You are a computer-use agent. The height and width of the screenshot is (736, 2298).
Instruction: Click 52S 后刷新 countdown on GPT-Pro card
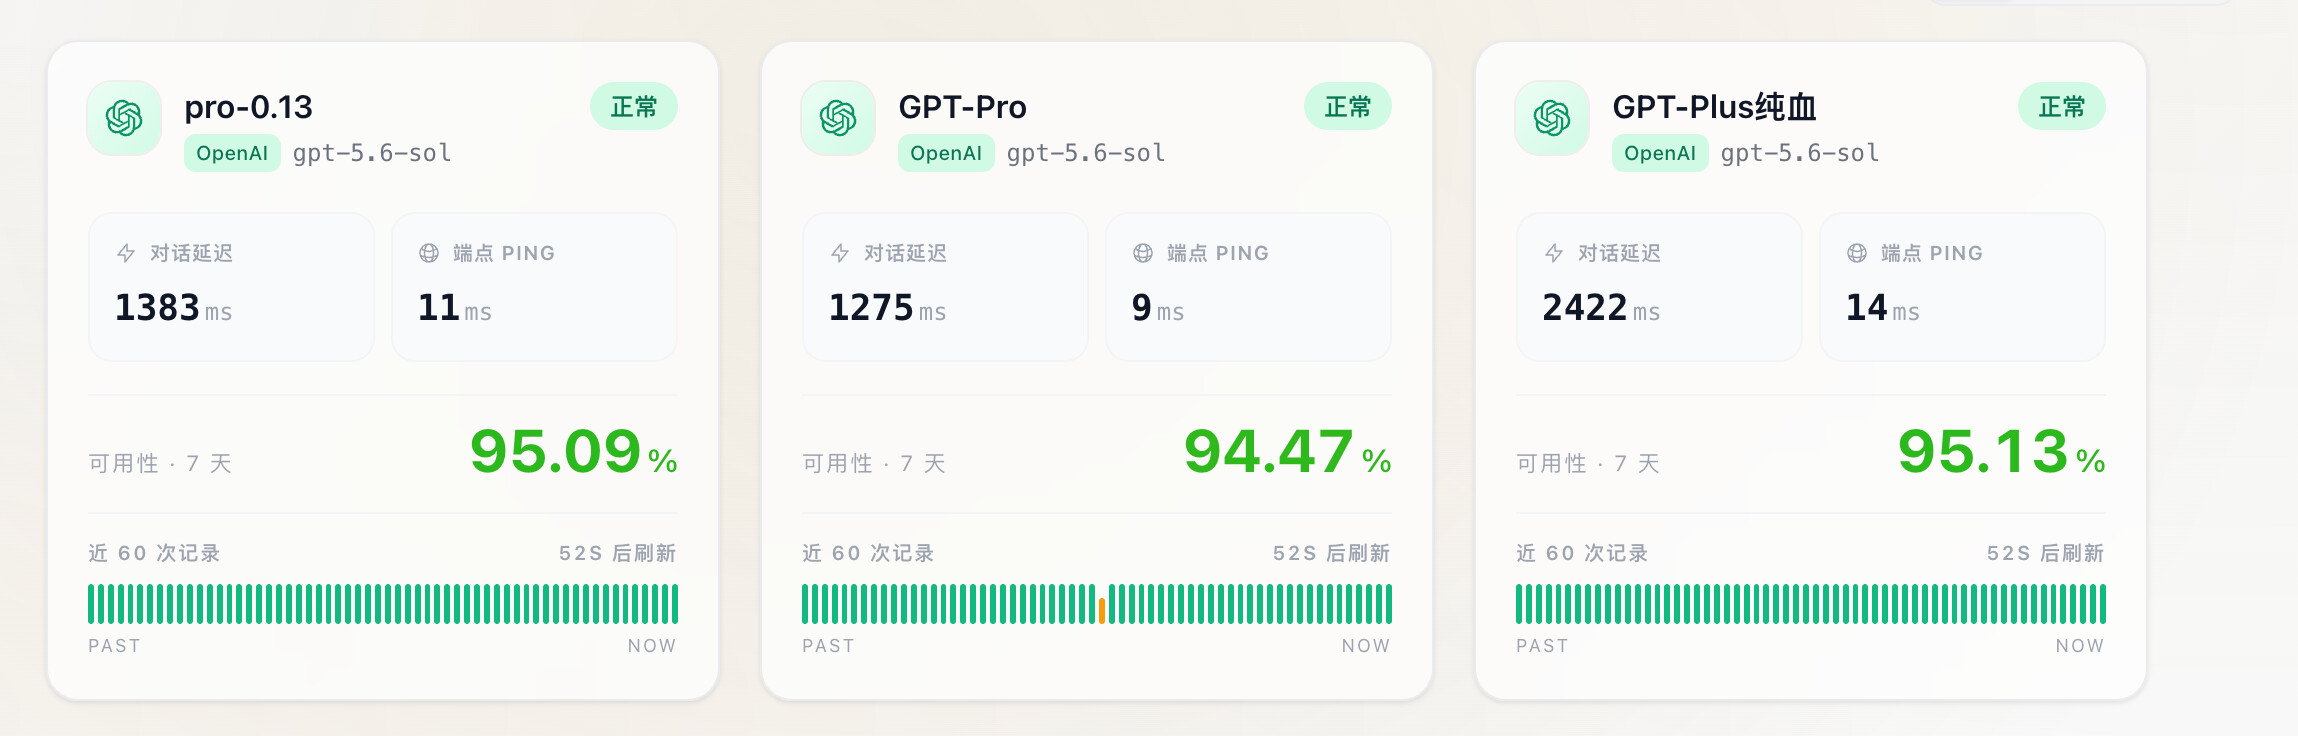pyautogui.click(x=1332, y=553)
